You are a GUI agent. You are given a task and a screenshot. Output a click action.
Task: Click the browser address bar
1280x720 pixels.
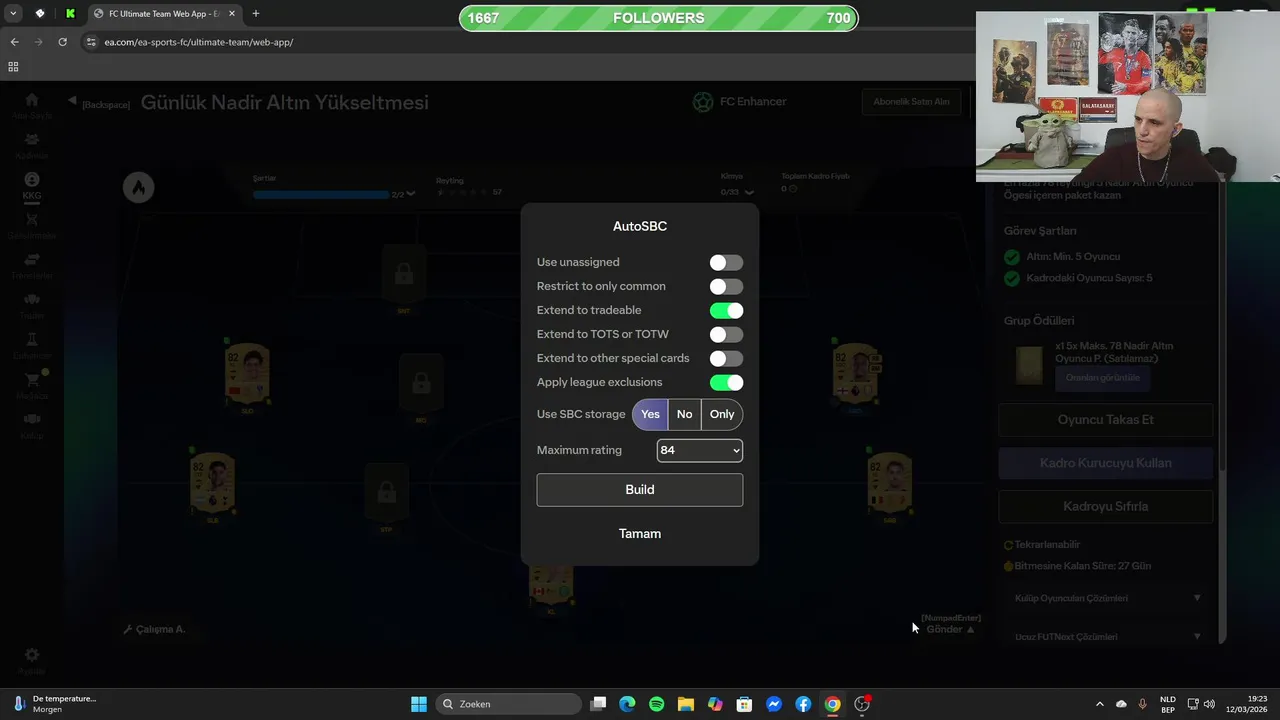tap(520, 42)
